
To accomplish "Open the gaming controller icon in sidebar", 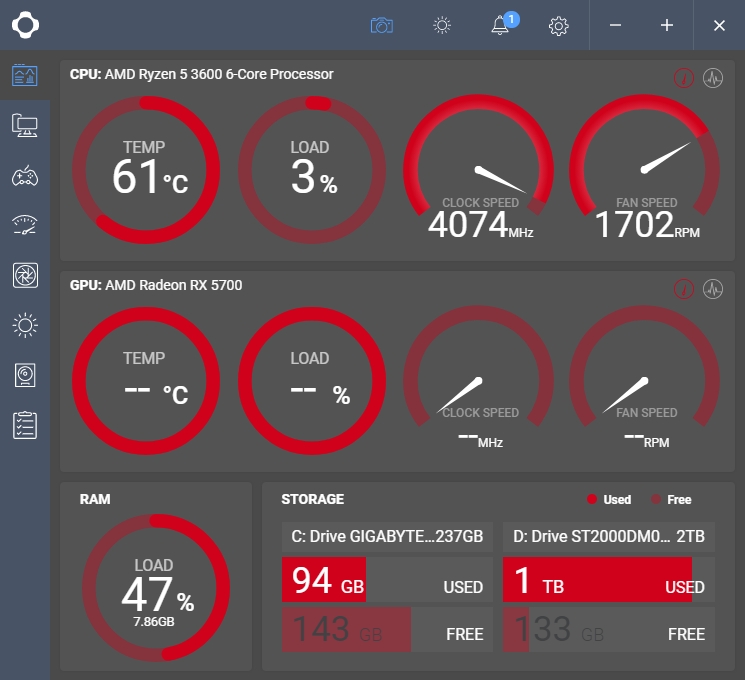I will click(x=25, y=176).
